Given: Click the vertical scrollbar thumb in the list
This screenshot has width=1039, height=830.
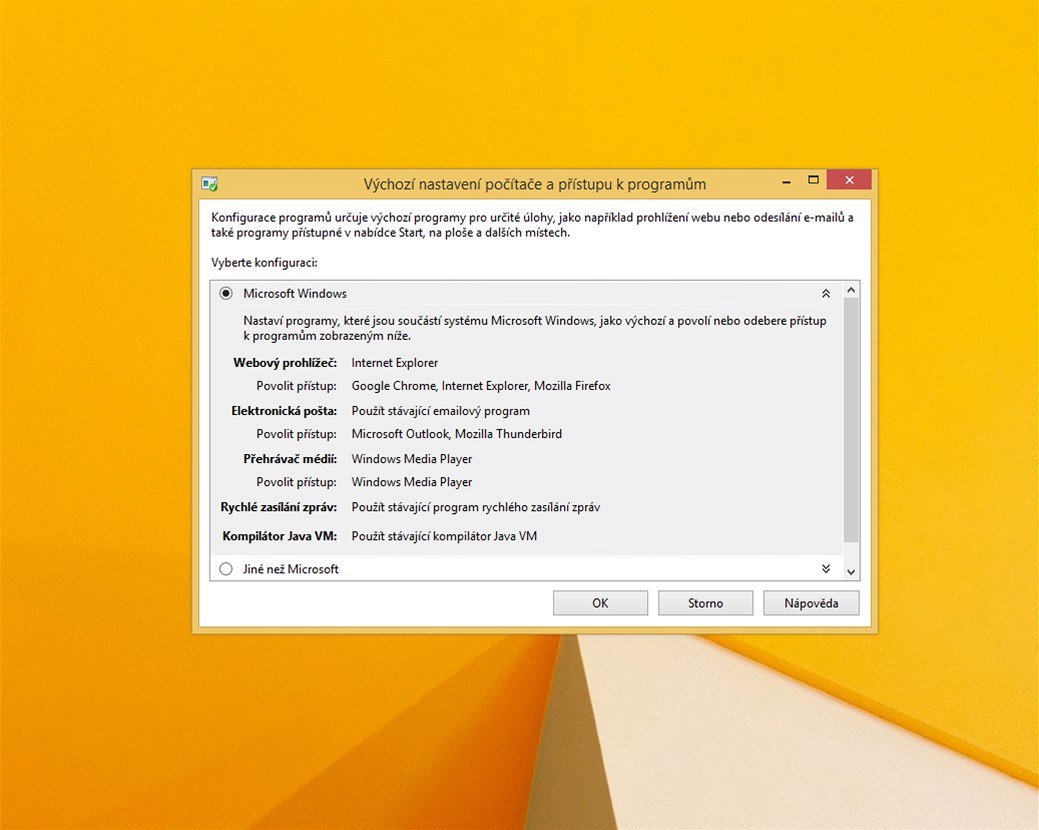Looking at the screenshot, I should [x=851, y=420].
